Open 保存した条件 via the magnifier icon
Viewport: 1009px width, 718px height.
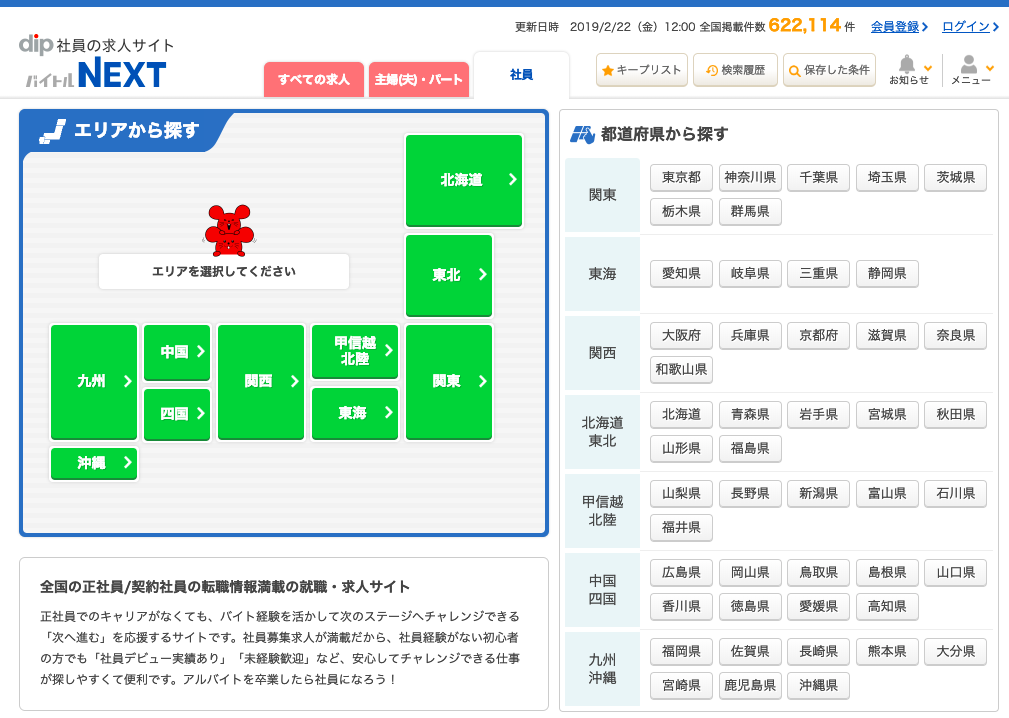click(x=797, y=70)
